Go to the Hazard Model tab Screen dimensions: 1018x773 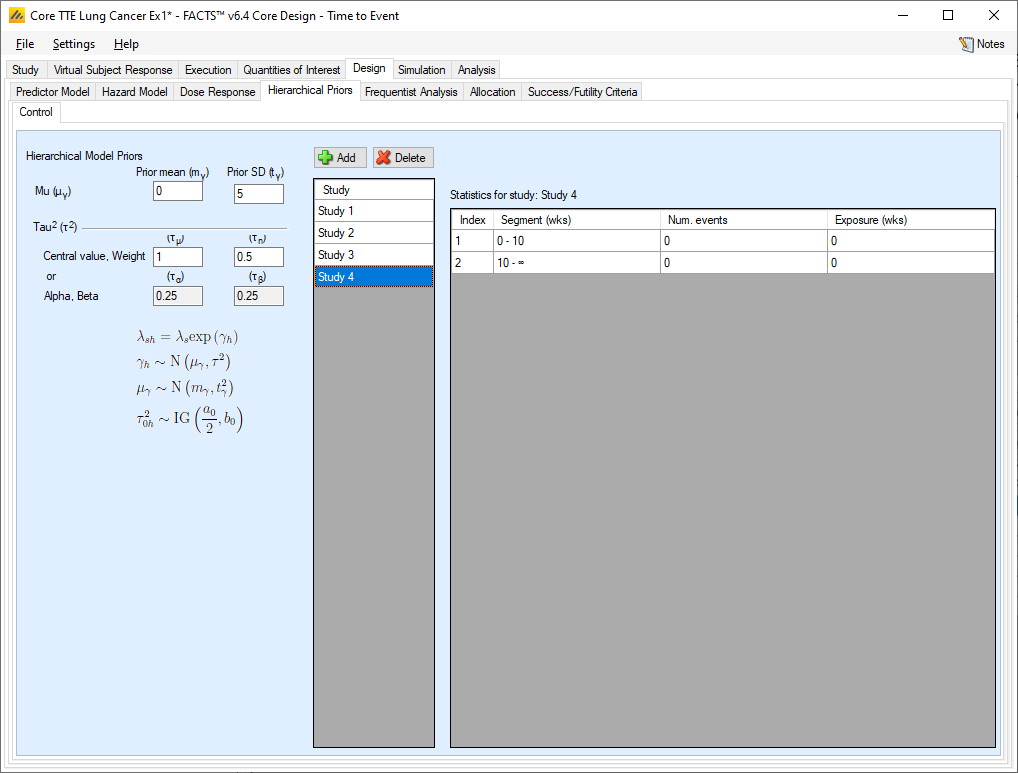point(135,92)
